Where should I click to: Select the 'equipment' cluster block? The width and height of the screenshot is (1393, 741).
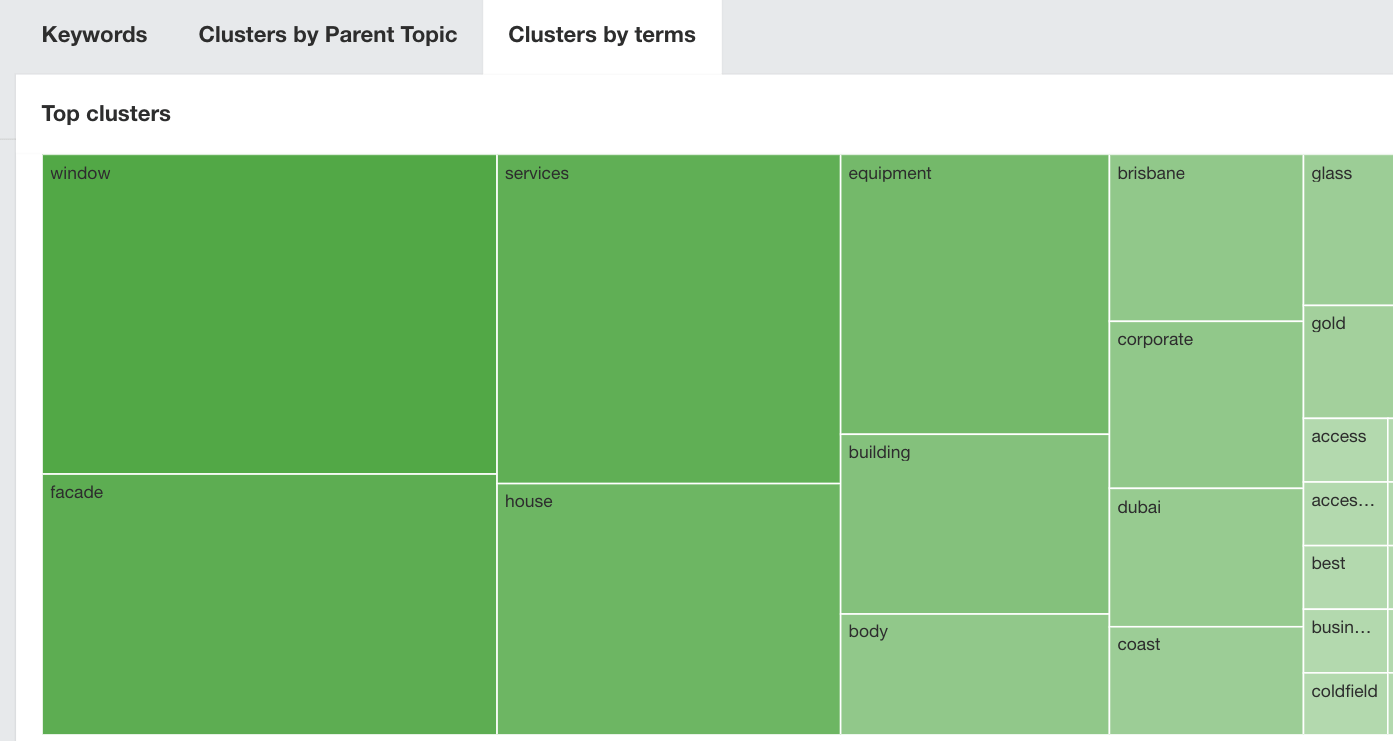973,290
